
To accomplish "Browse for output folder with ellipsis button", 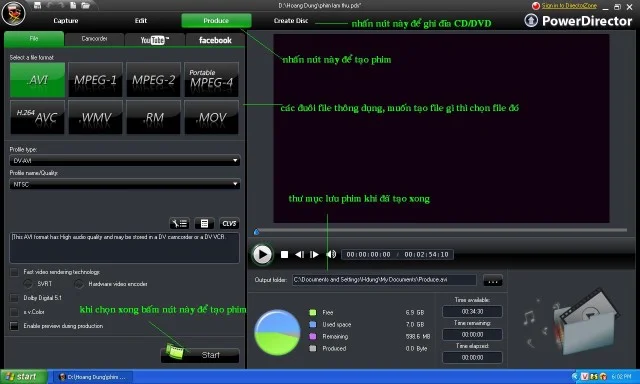I will pyautogui.click(x=493, y=280).
